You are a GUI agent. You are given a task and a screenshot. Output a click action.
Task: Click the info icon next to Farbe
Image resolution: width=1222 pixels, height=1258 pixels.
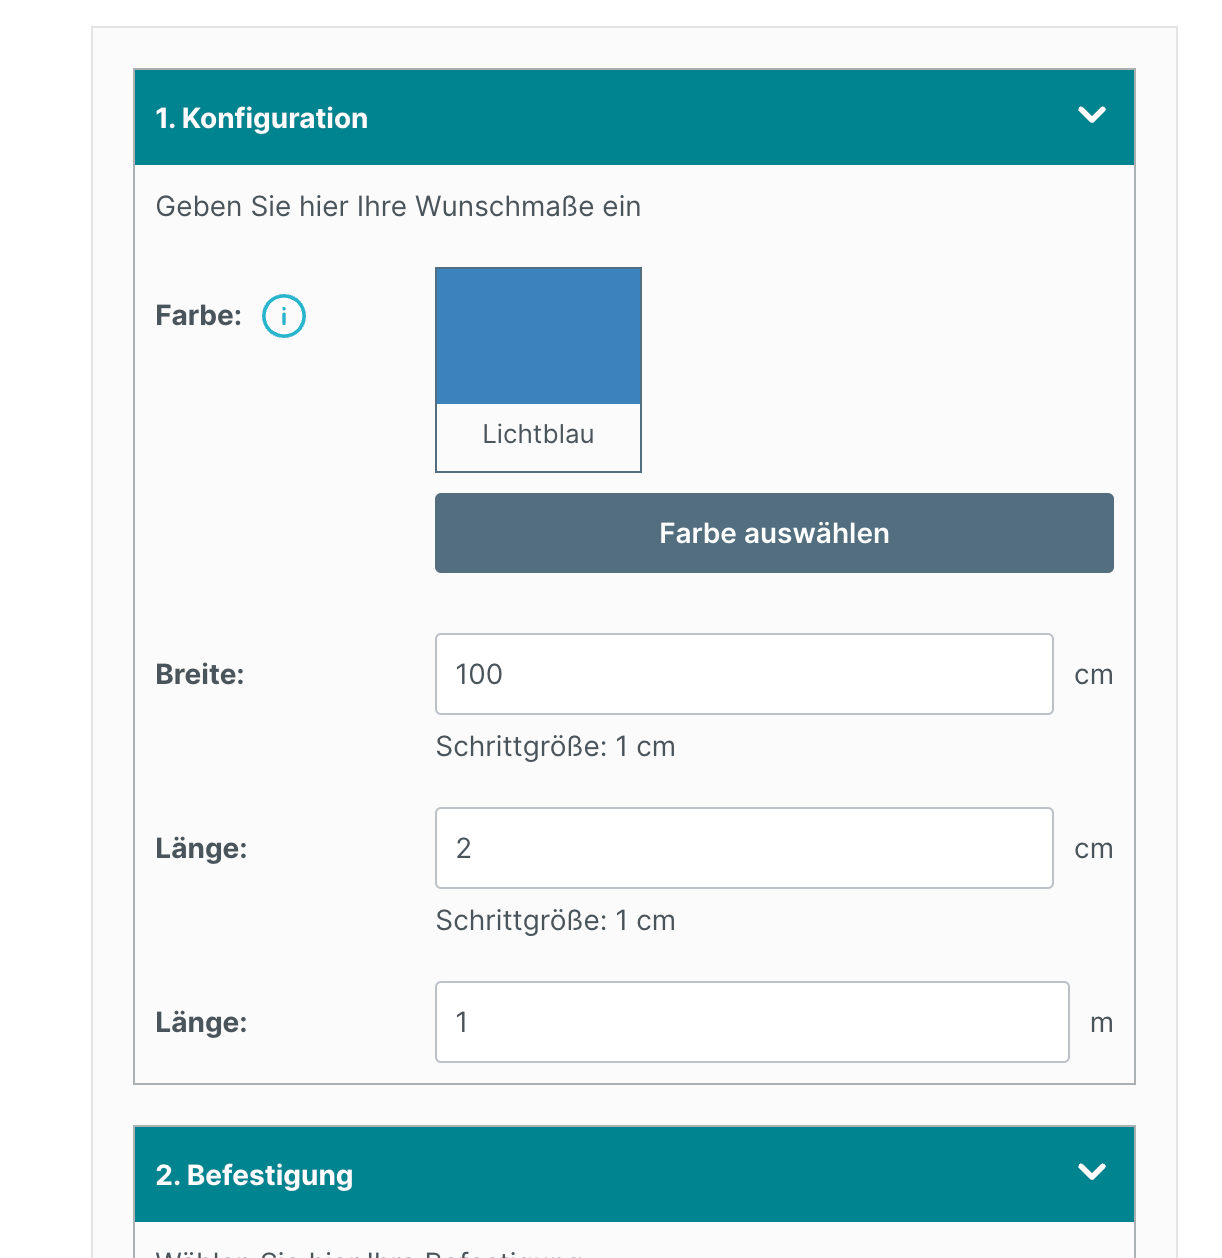[284, 316]
